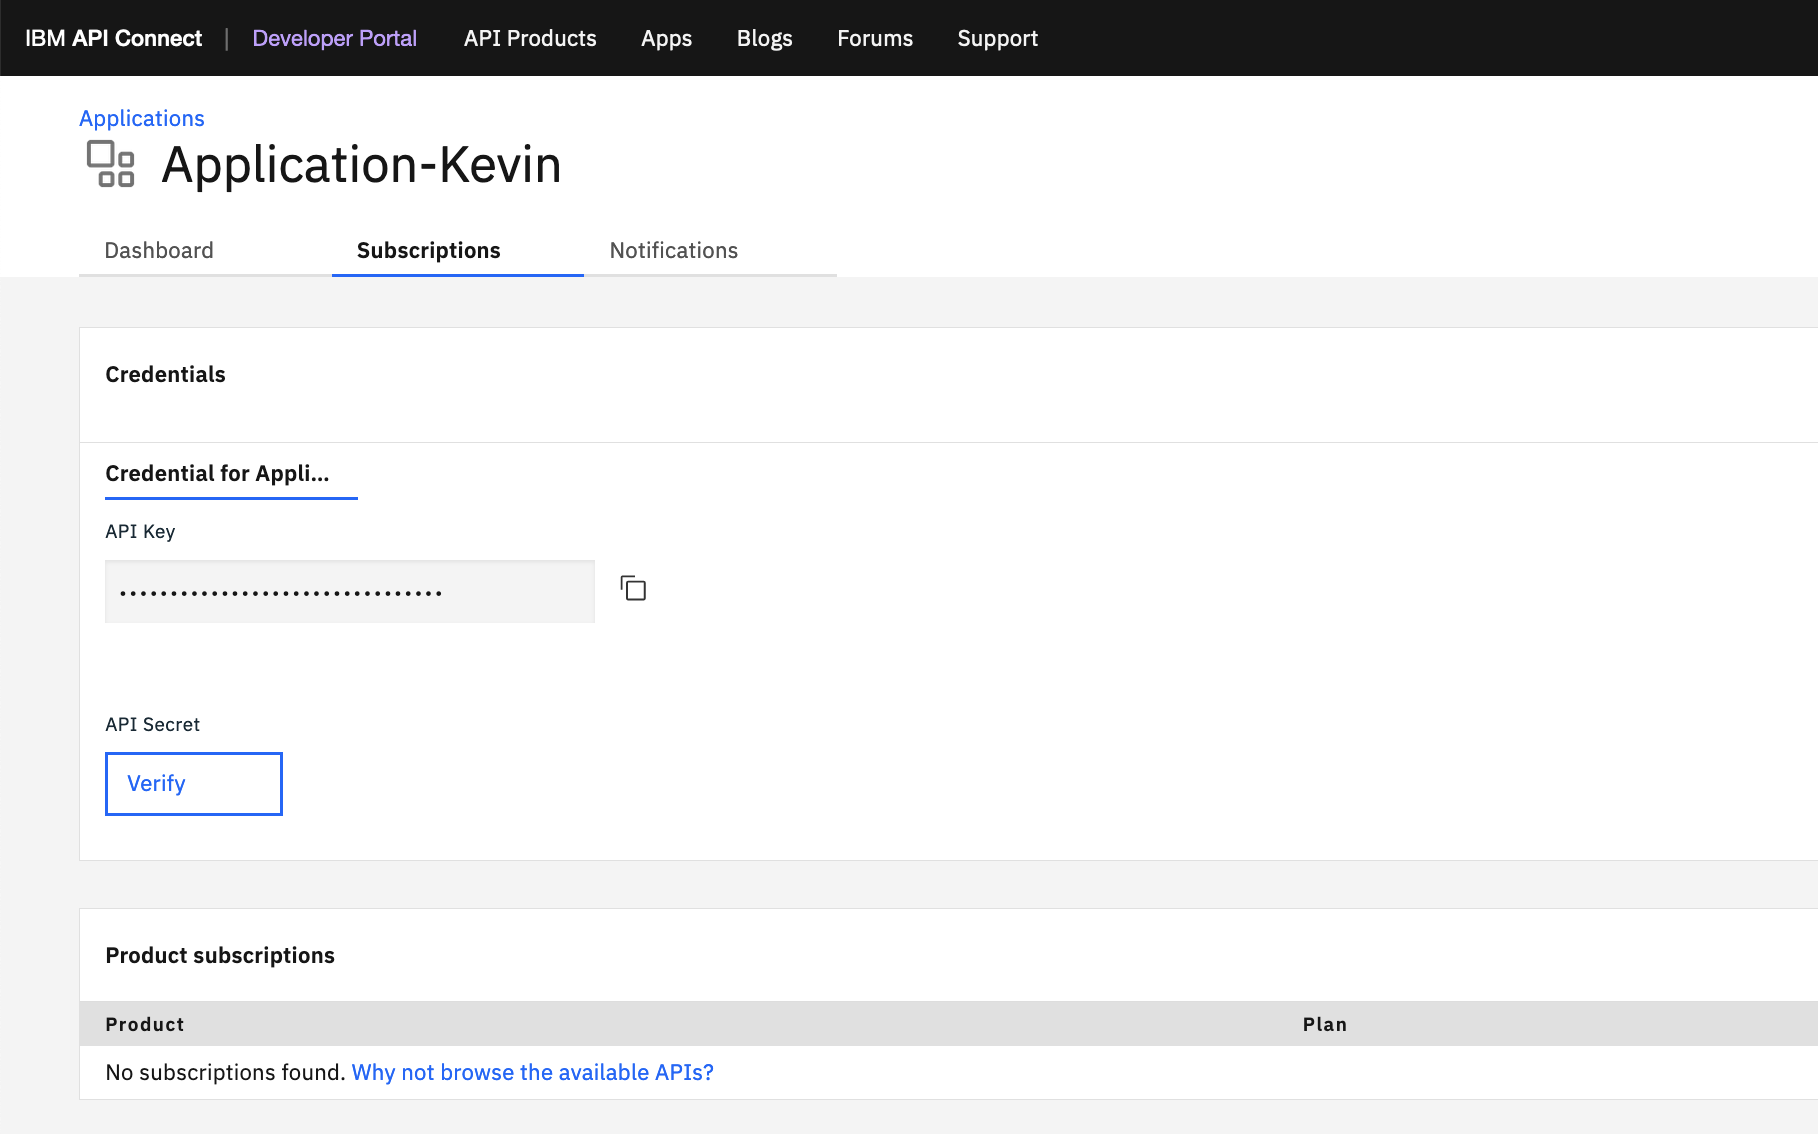This screenshot has height=1134, width=1818.
Task: Switch to the Notifications tab
Action: 673,250
